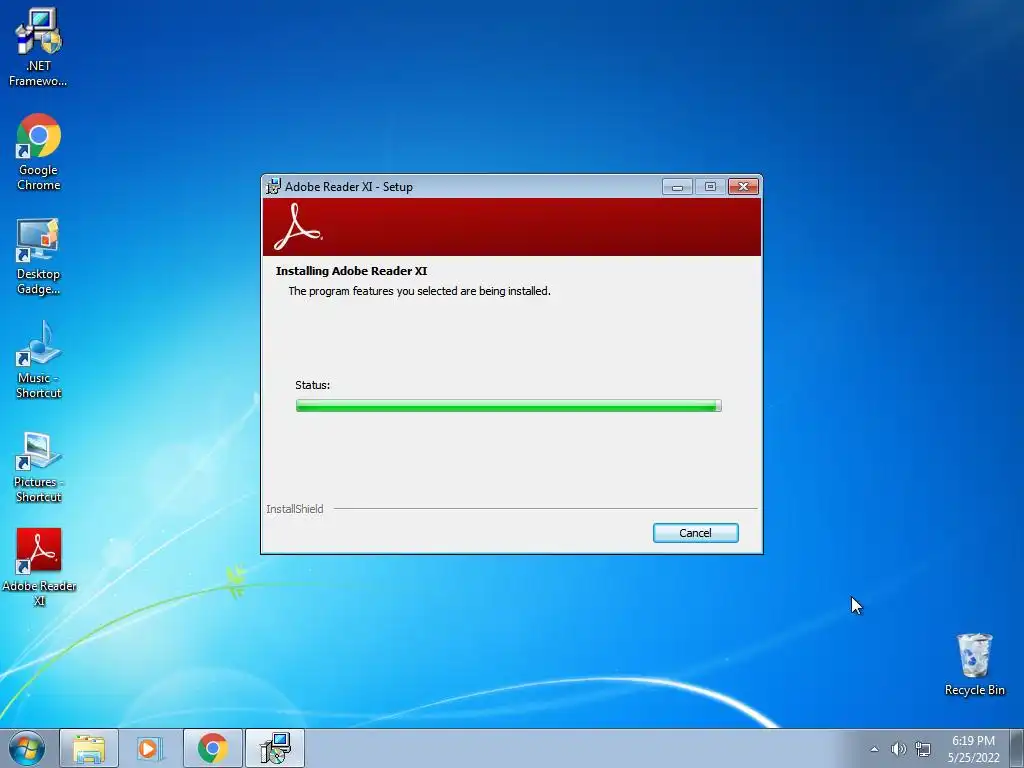Click the installer setup icon on taskbar
1024x768 pixels.
(275, 748)
